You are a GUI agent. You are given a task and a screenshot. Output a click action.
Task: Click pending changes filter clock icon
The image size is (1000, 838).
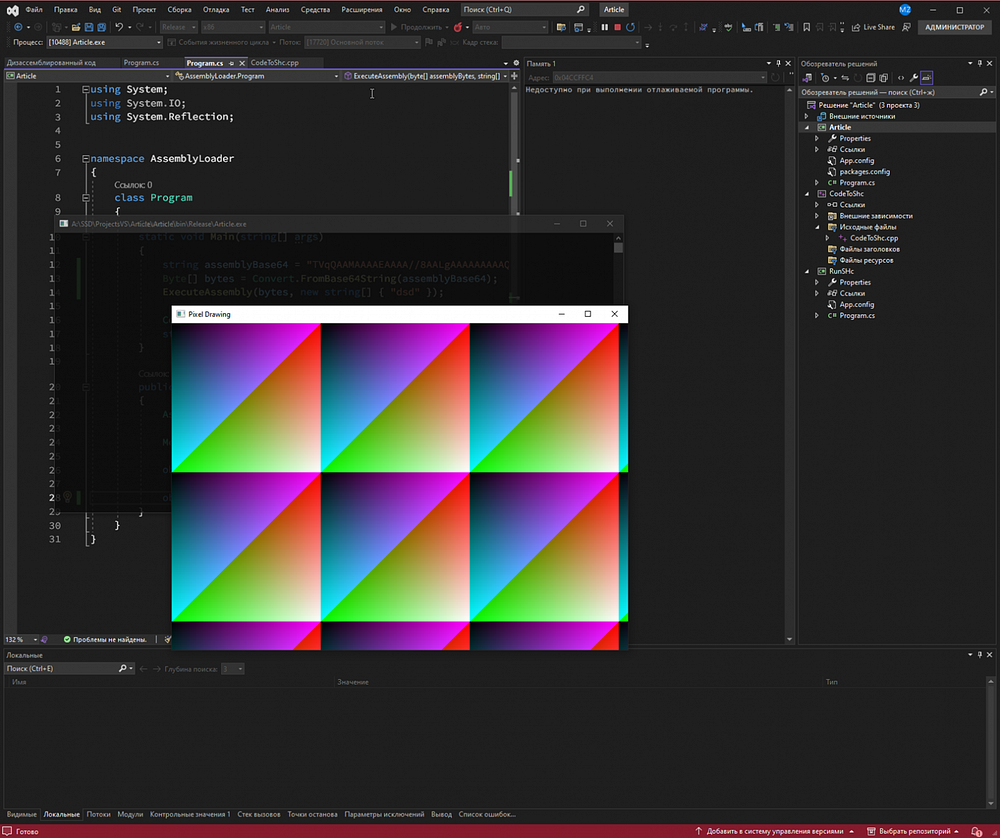coord(825,78)
